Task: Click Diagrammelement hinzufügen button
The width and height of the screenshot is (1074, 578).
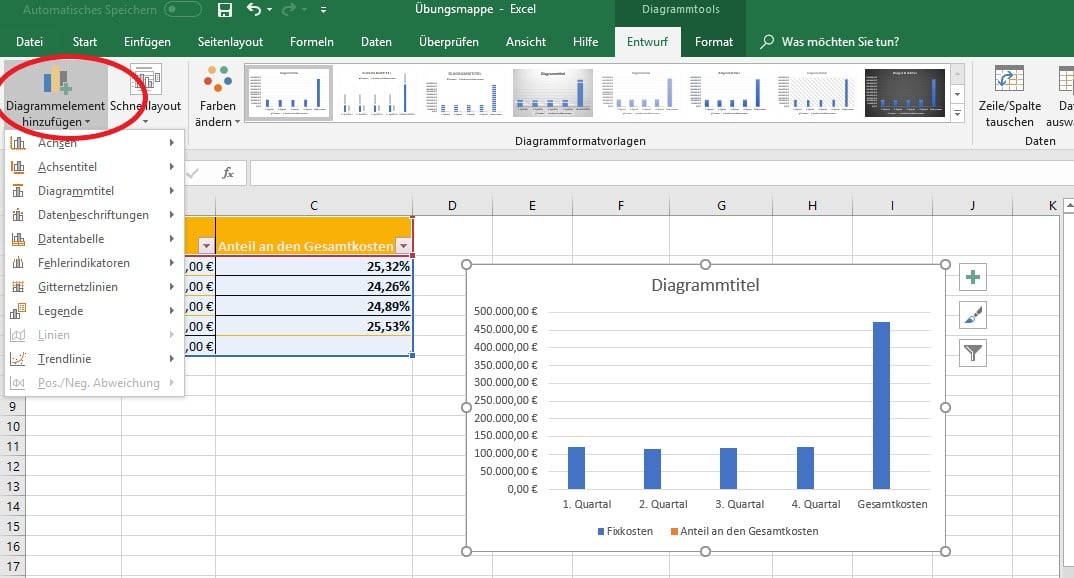Action: pos(55,96)
